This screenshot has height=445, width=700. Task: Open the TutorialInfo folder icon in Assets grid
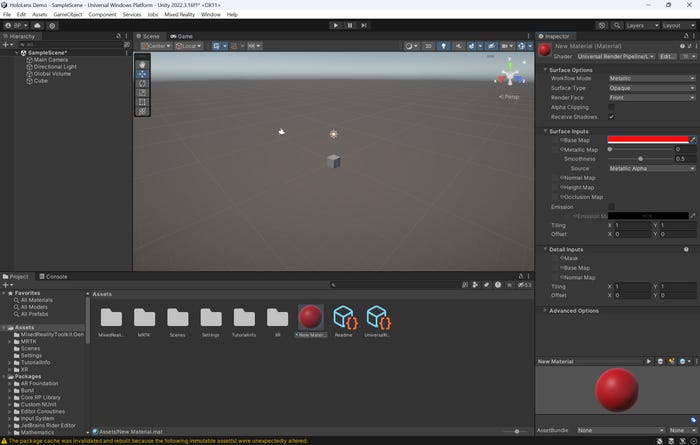tap(244, 318)
